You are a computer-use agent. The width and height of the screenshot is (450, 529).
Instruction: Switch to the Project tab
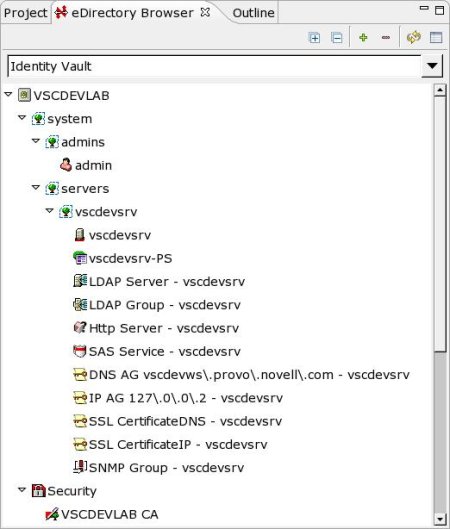26,13
